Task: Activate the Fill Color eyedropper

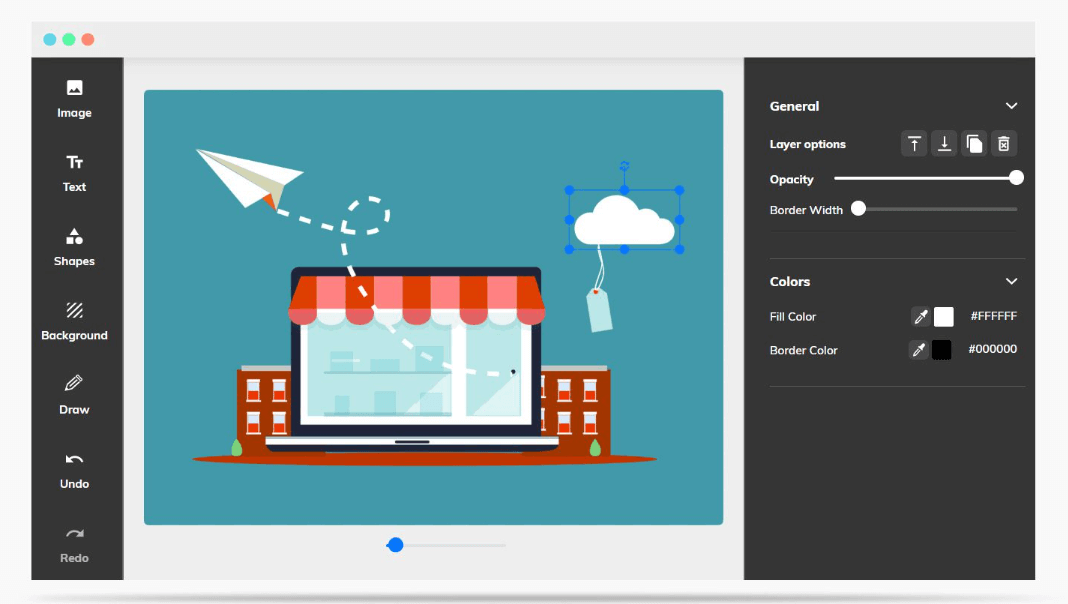Action: pos(919,316)
